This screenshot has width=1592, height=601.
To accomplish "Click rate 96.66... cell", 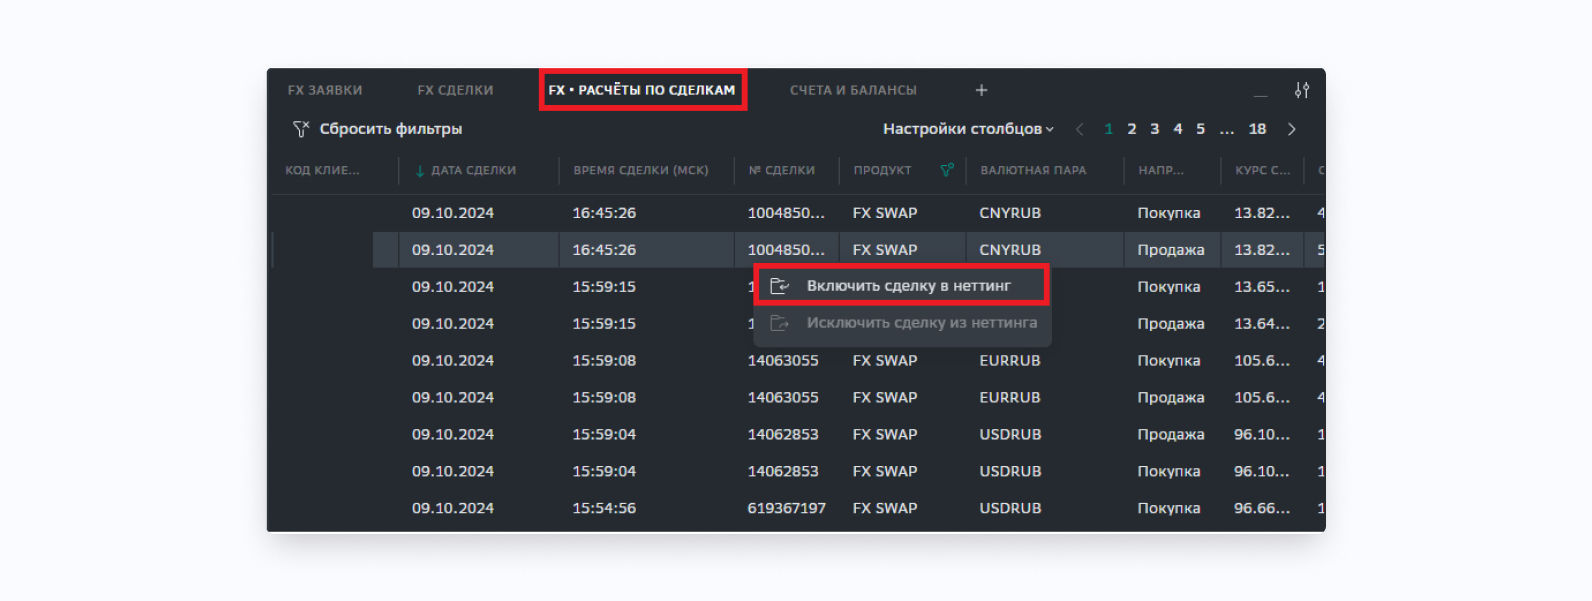I will 1262,508.
